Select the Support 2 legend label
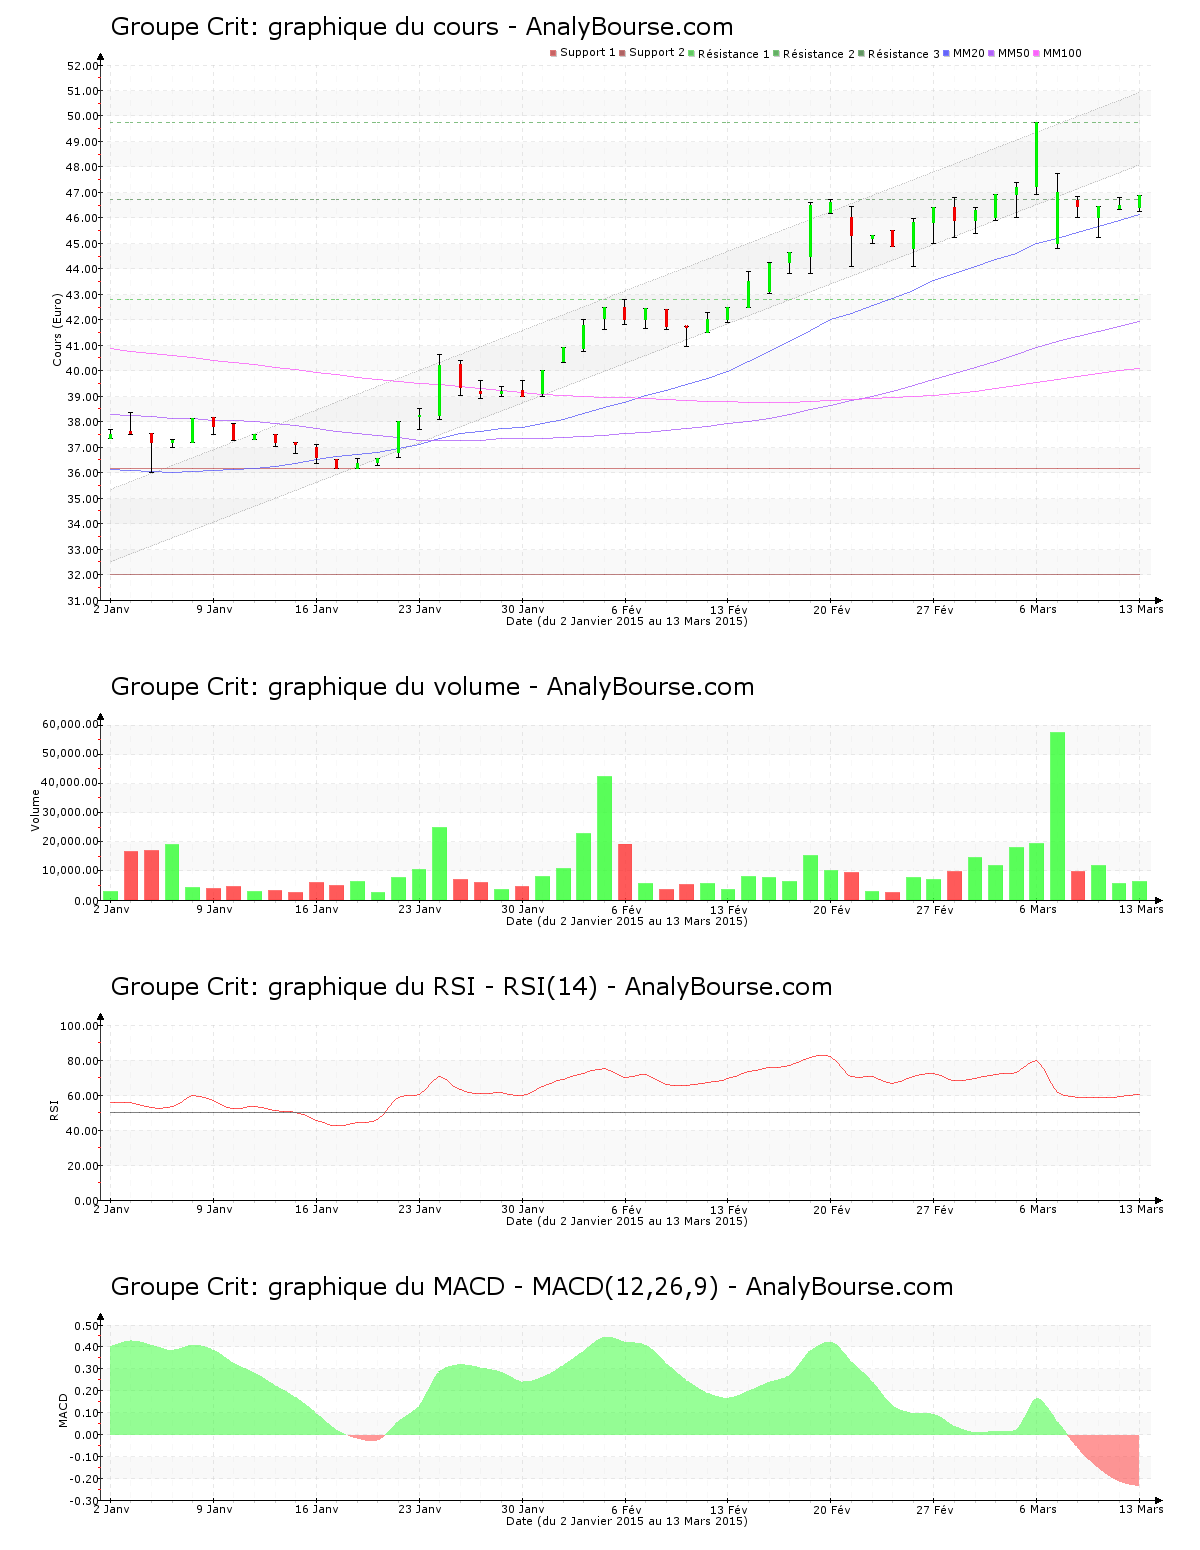Viewport: 1200px width, 1550px height. (657, 53)
